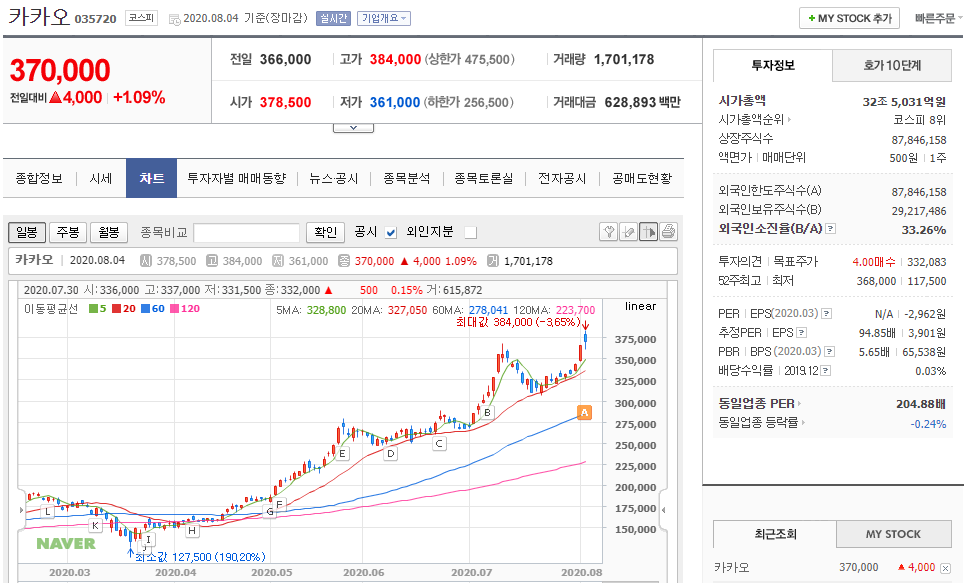
Task: Select the pencil drawing tool icon
Action: tap(629, 232)
